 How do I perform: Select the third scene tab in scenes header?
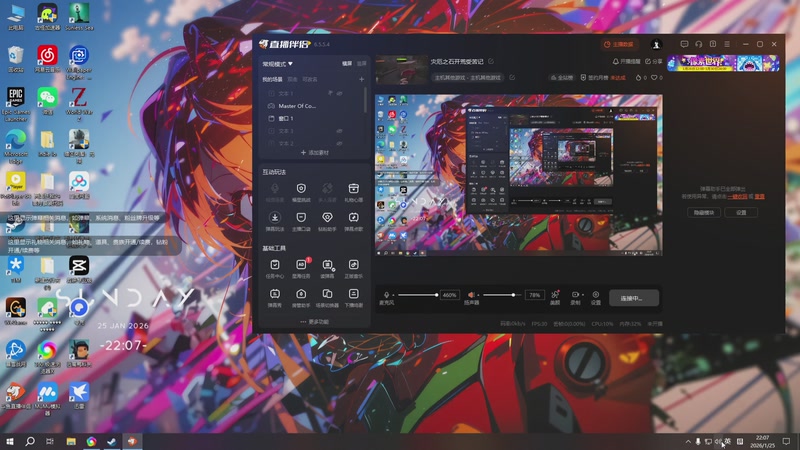pyautogui.click(x=310, y=80)
